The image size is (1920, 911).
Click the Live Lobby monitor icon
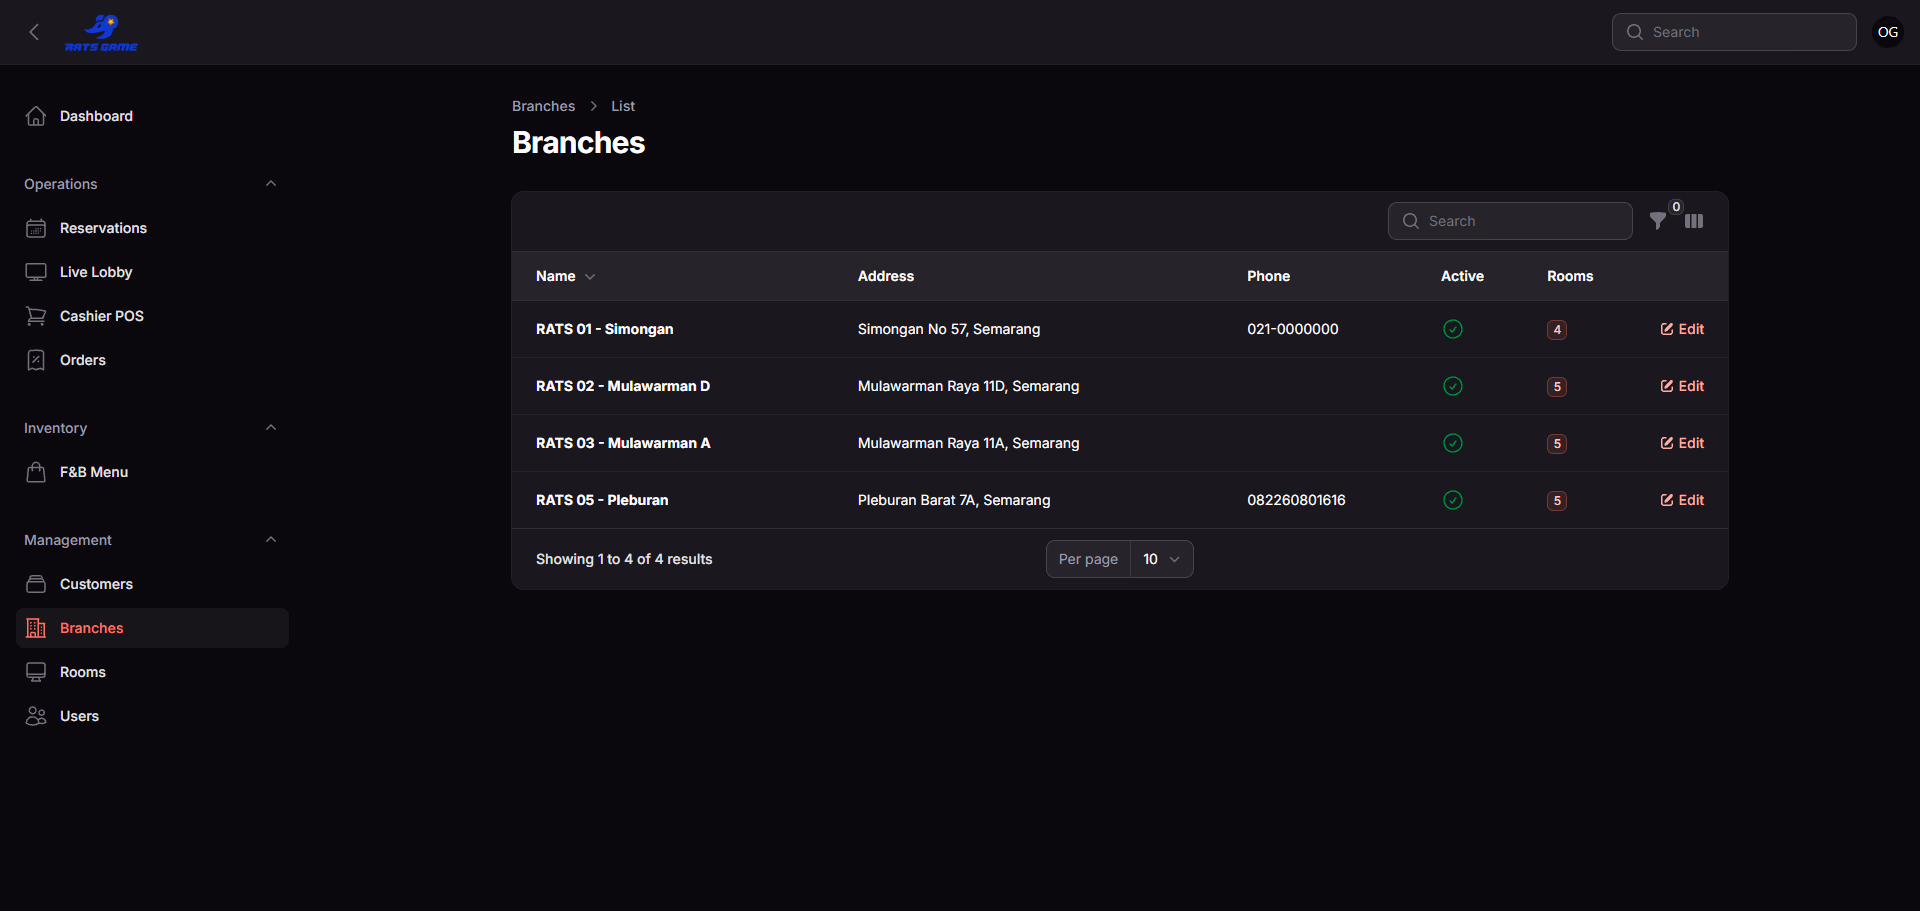pos(36,272)
